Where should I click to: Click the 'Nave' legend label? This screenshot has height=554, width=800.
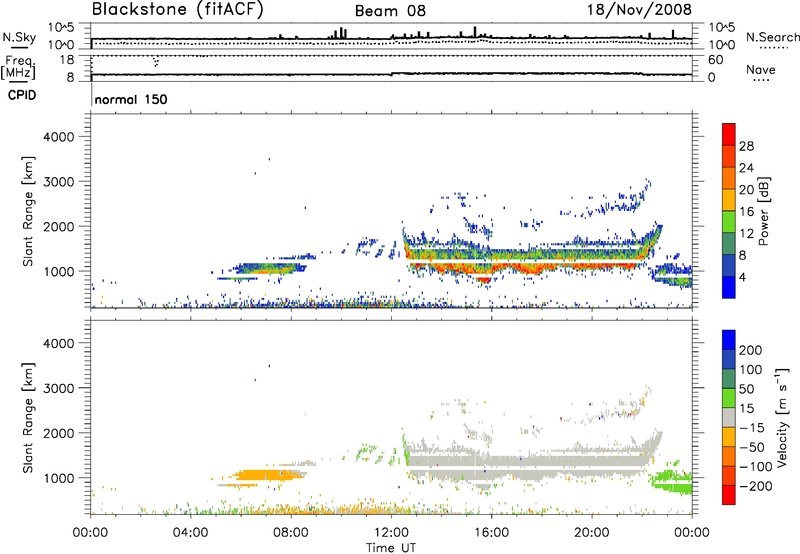click(x=761, y=70)
